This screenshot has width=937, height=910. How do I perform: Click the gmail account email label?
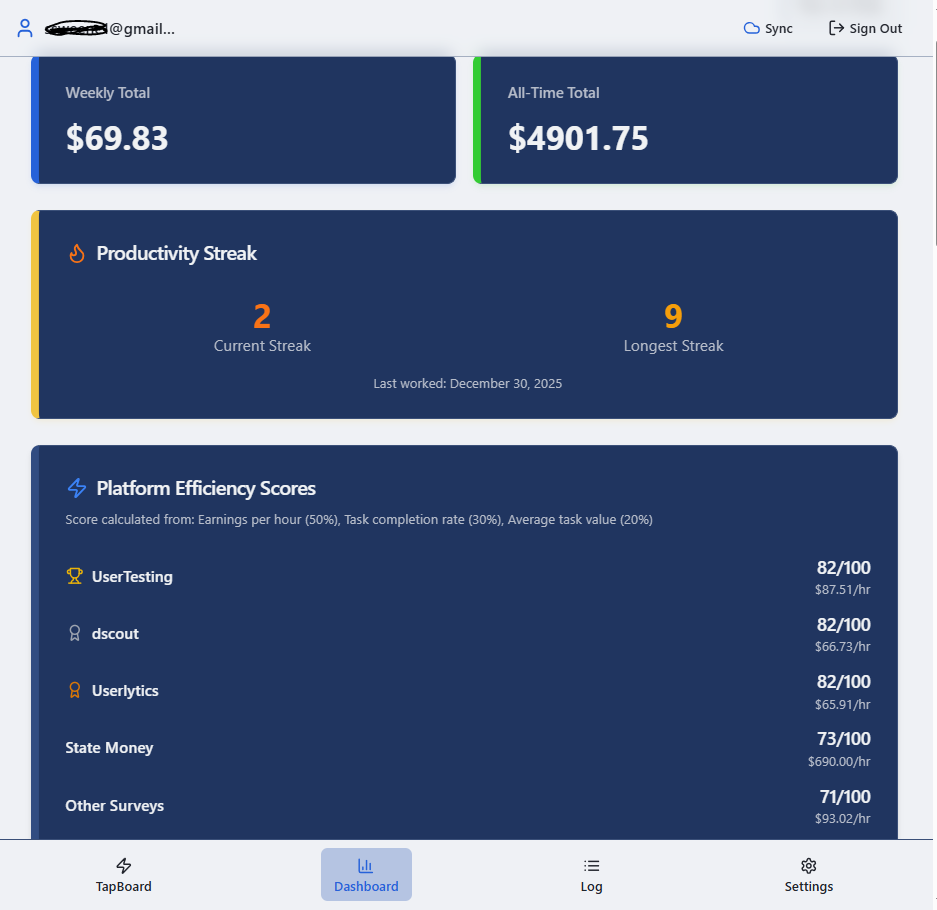click(108, 28)
